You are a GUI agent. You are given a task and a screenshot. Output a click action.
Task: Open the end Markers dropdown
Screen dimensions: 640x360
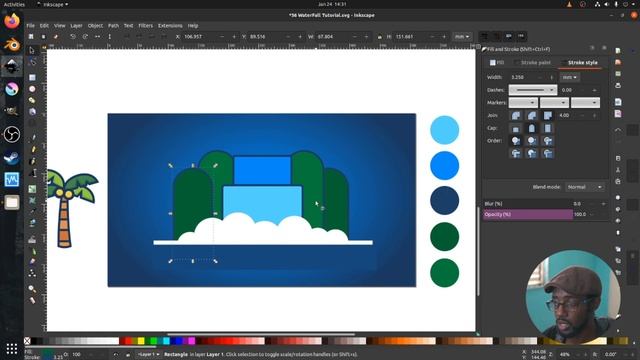pos(585,102)
